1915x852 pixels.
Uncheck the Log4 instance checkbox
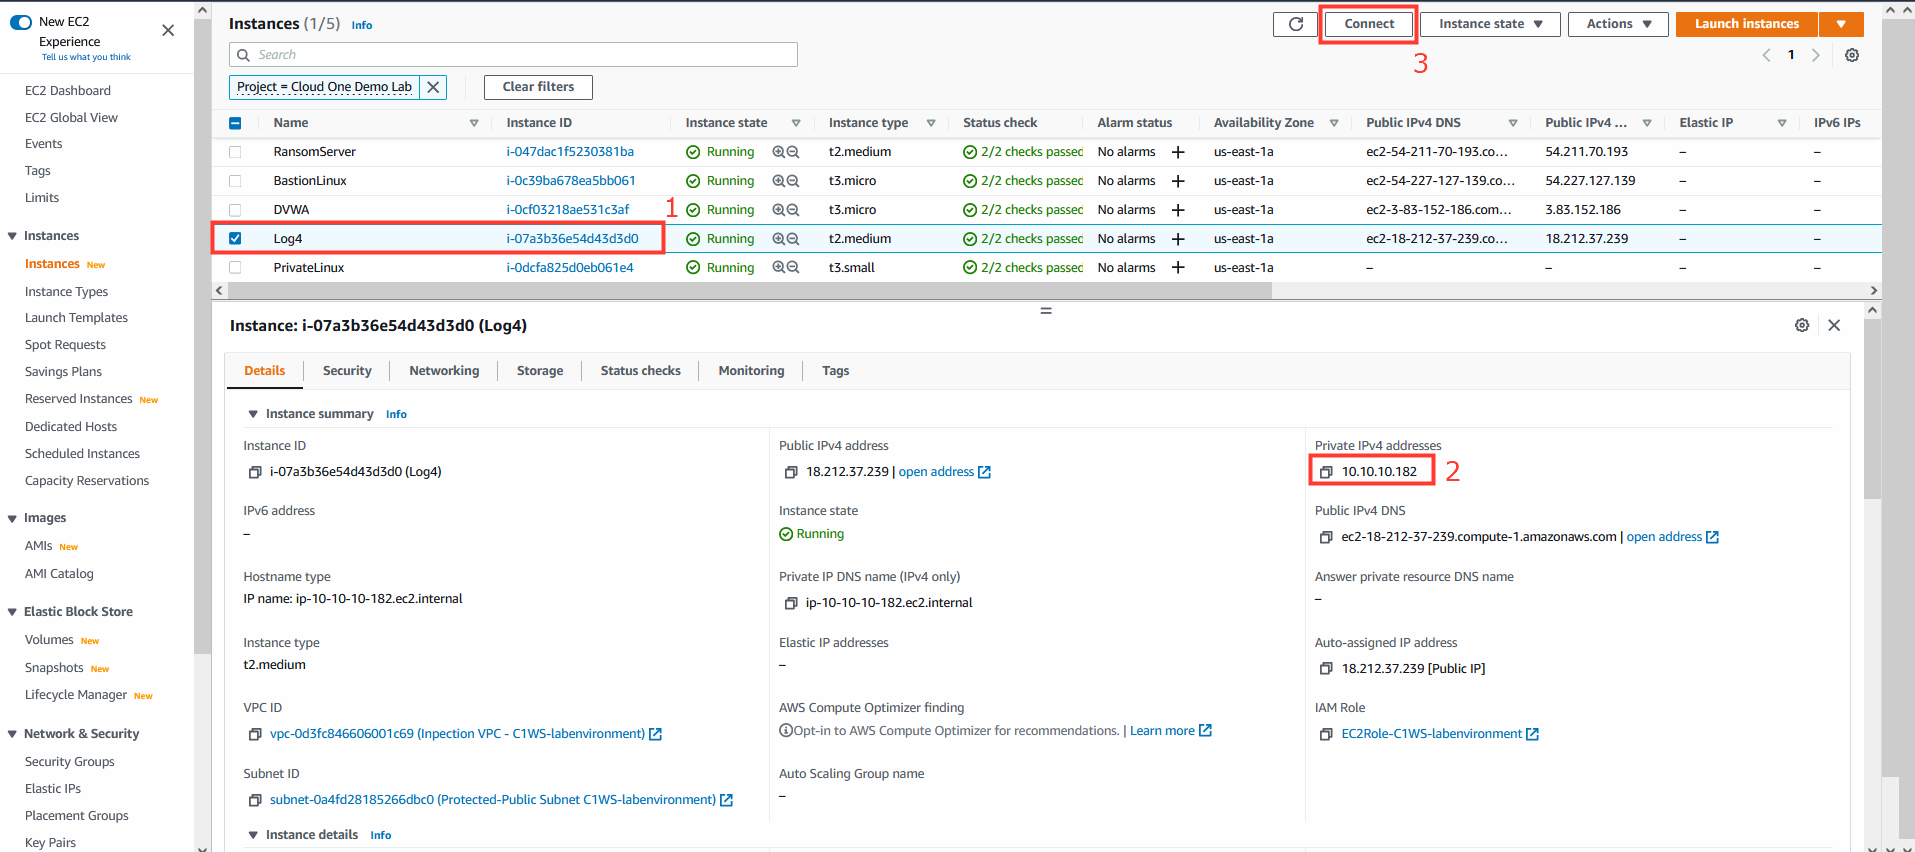point(235,239)
